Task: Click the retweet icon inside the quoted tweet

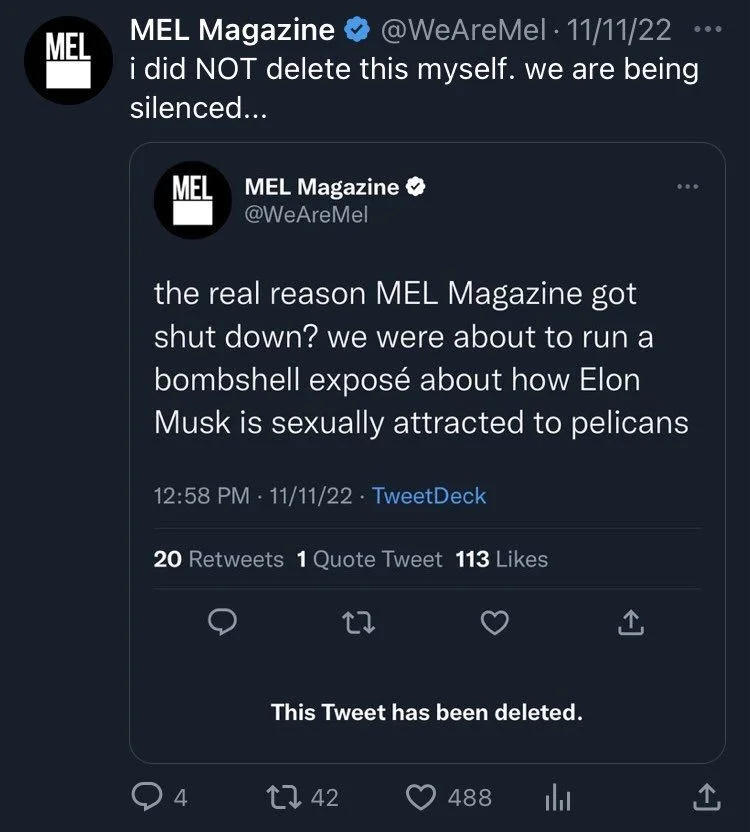Action: (360, 621)
